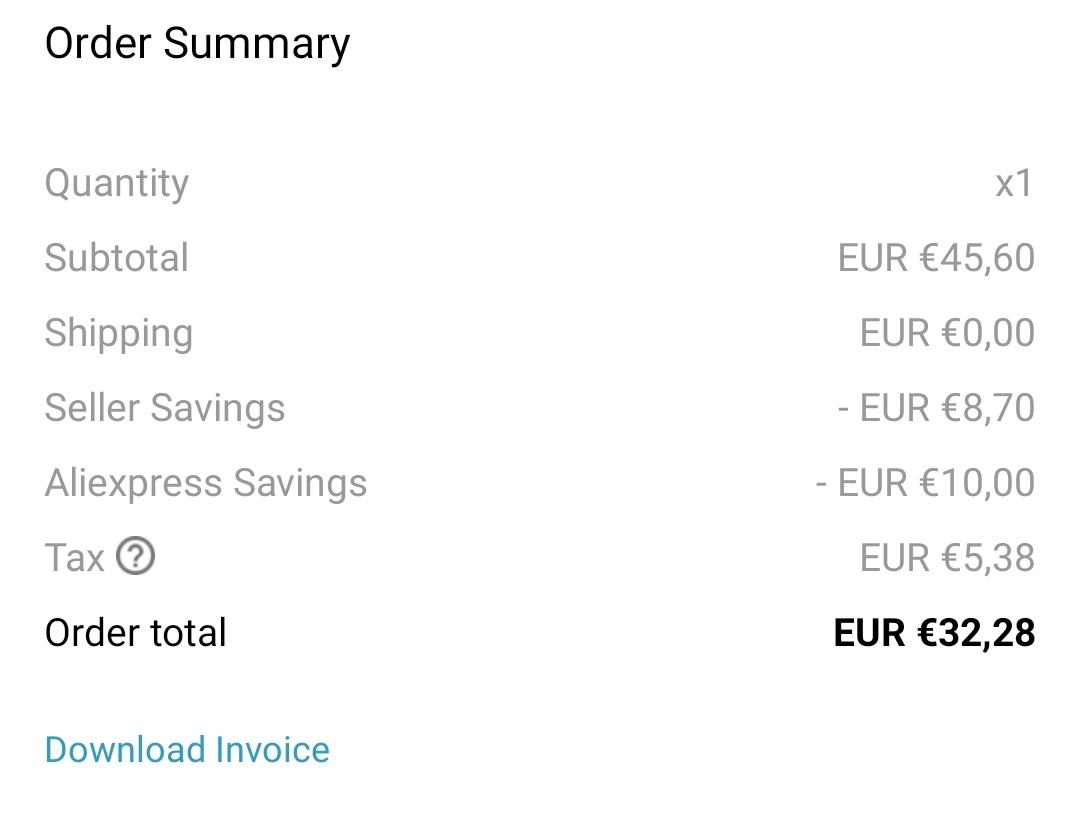The image size is (1080, 815).
Task: Click the shipping cost EUR €0,00
Action: 947,333
